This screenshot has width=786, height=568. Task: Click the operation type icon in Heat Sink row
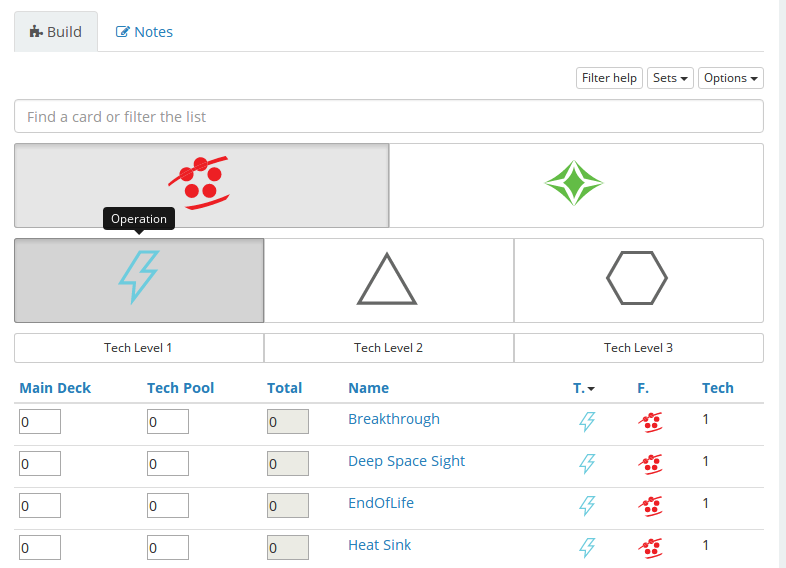click(587, 547)
